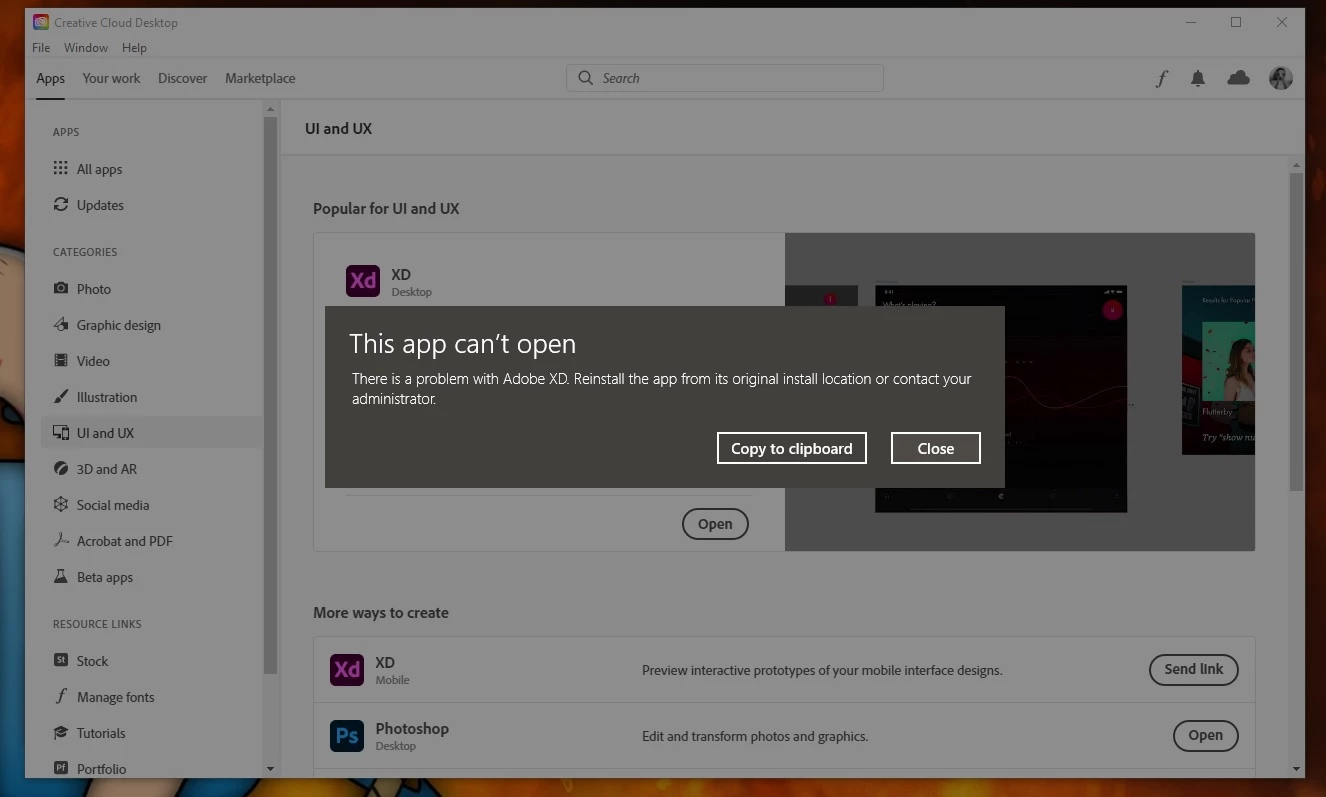Close the This app can't open dialog

[936, 448]
